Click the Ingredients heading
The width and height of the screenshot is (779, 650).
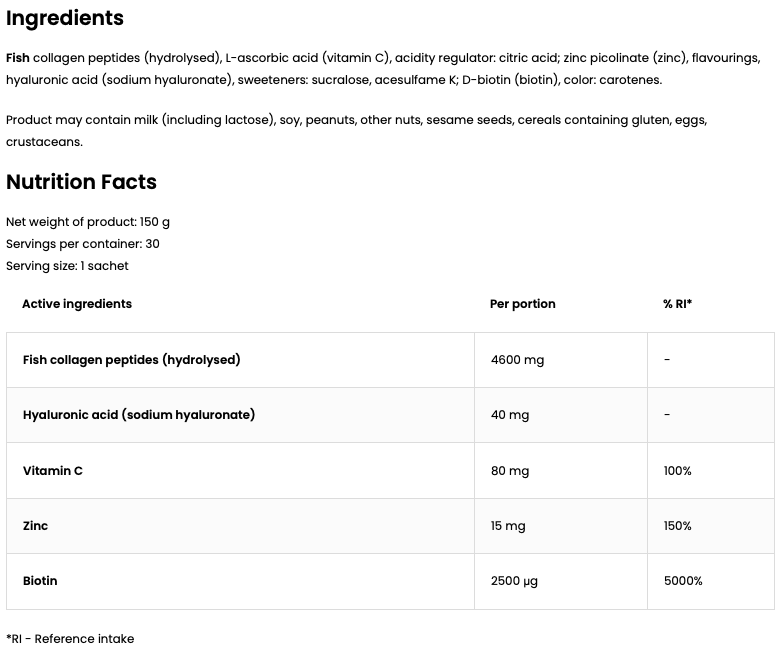(x=65, y=18)
